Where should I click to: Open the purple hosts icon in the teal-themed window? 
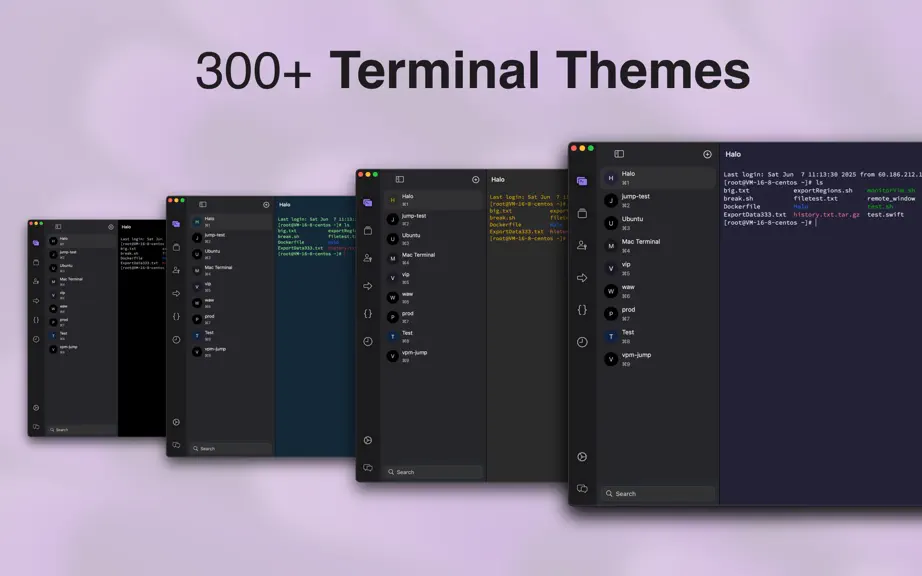tap(176, 224)
